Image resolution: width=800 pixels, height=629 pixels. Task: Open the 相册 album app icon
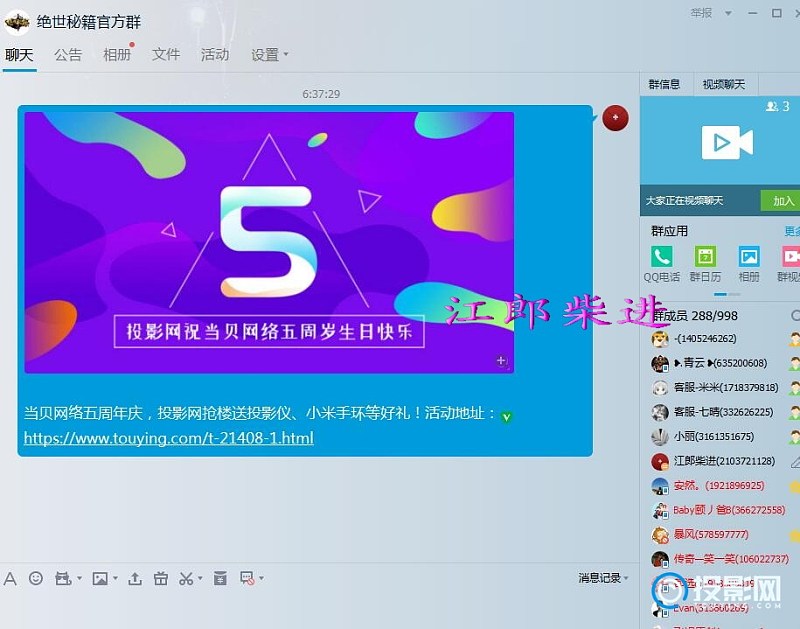pyautogui.click(x=749, y=257)
